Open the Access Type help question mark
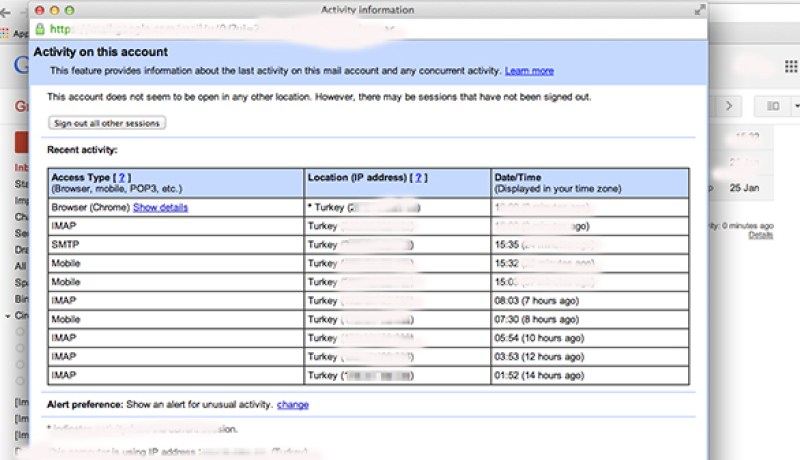 point(121,177)
